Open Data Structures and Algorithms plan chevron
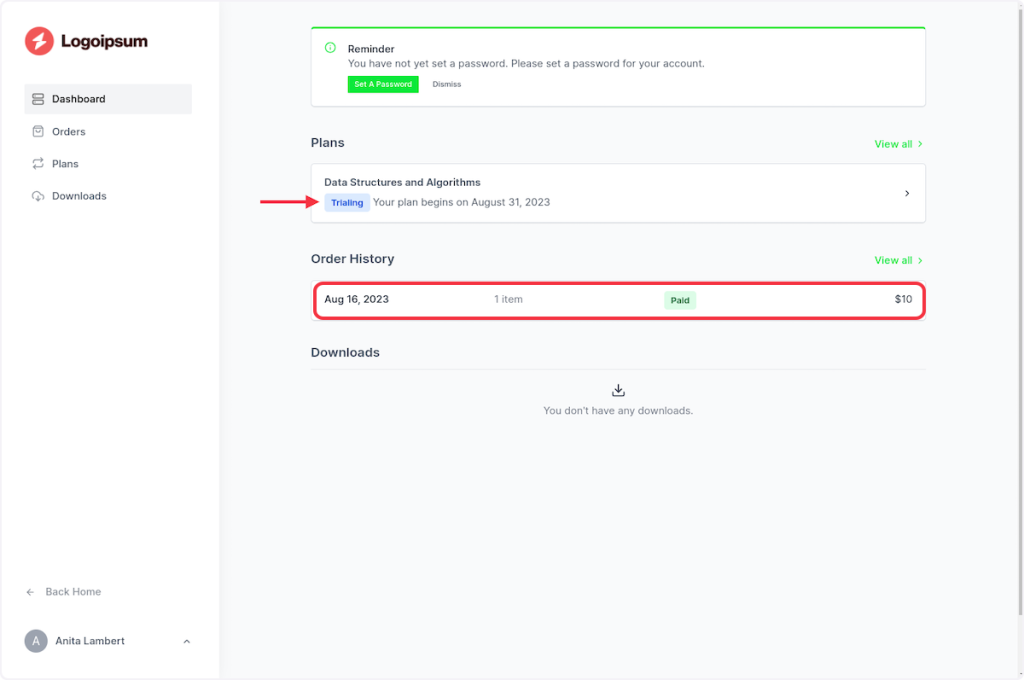This screenshot has width=1024, height=680. (x=906, y=193)
